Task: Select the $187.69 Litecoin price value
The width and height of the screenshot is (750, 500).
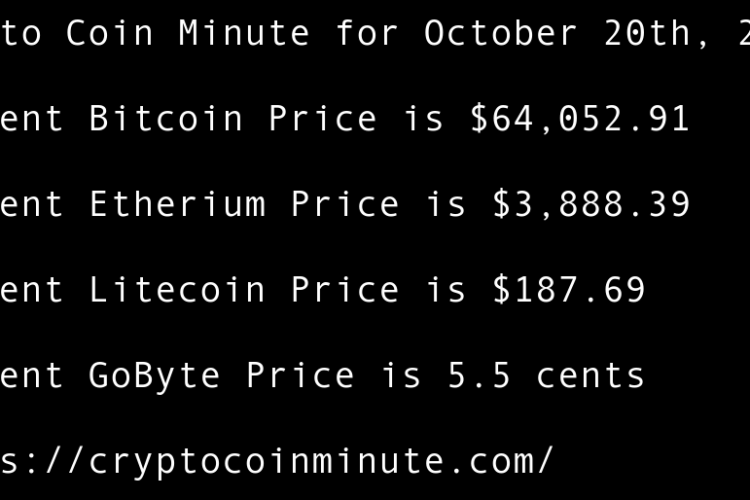Action: pyautogui.click(x=569, y=291)
